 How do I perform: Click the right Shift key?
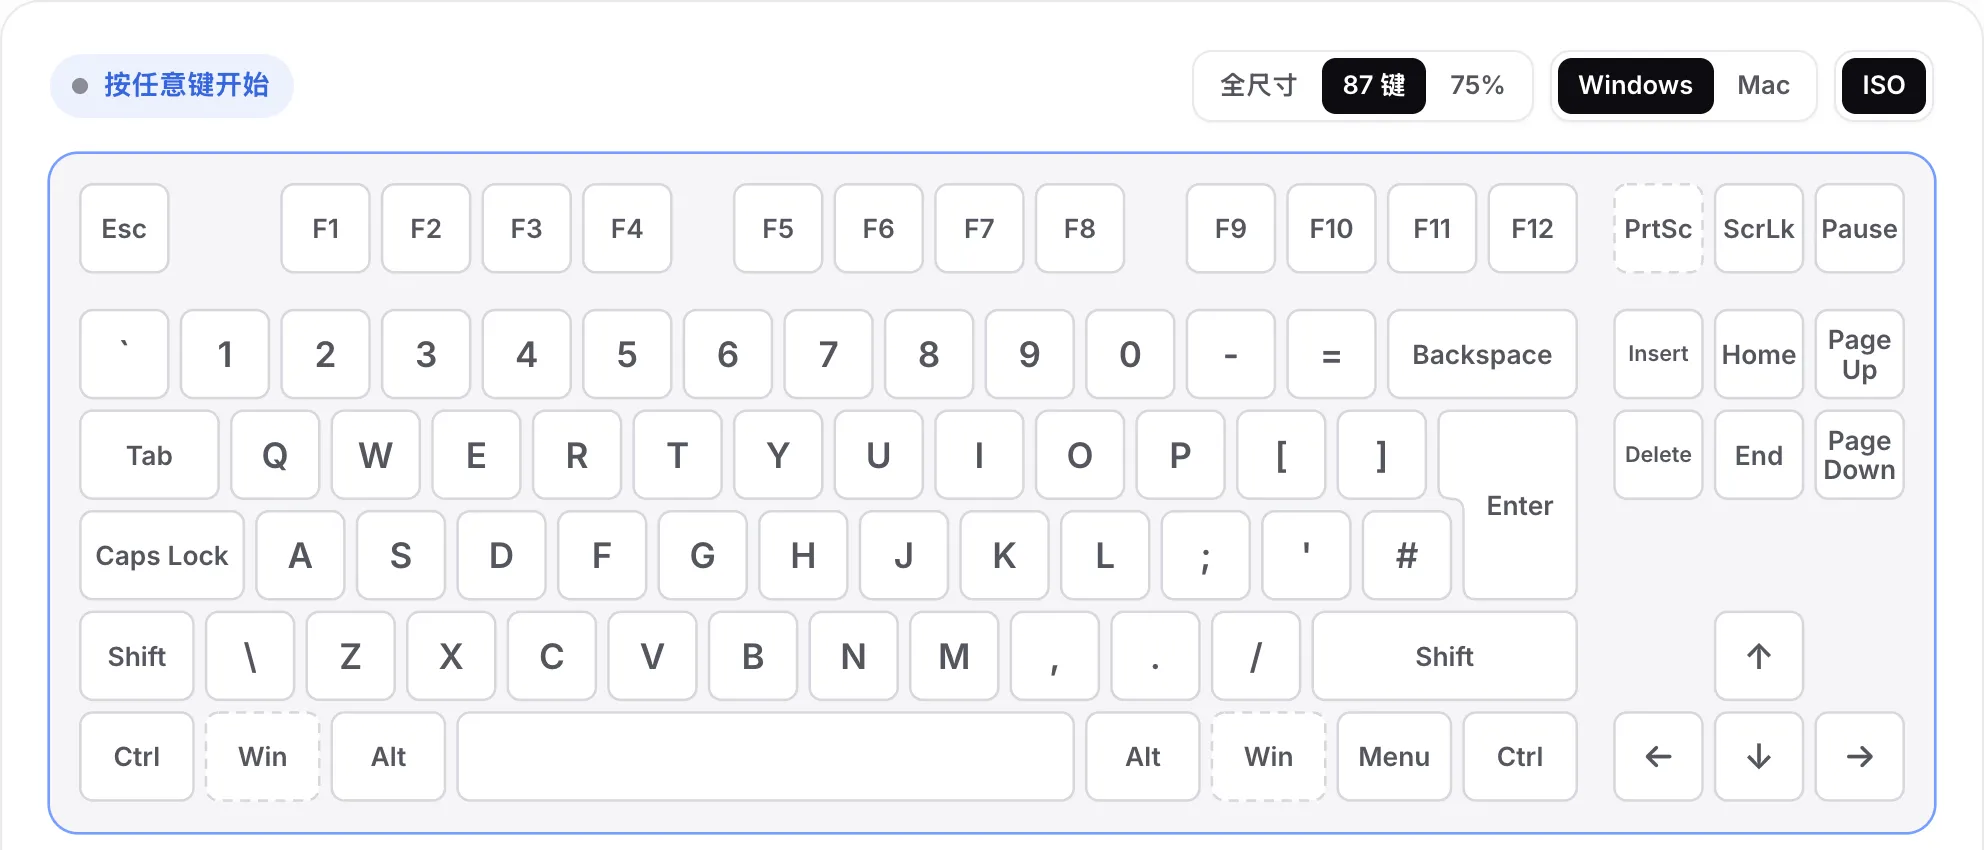(1444, 656)
